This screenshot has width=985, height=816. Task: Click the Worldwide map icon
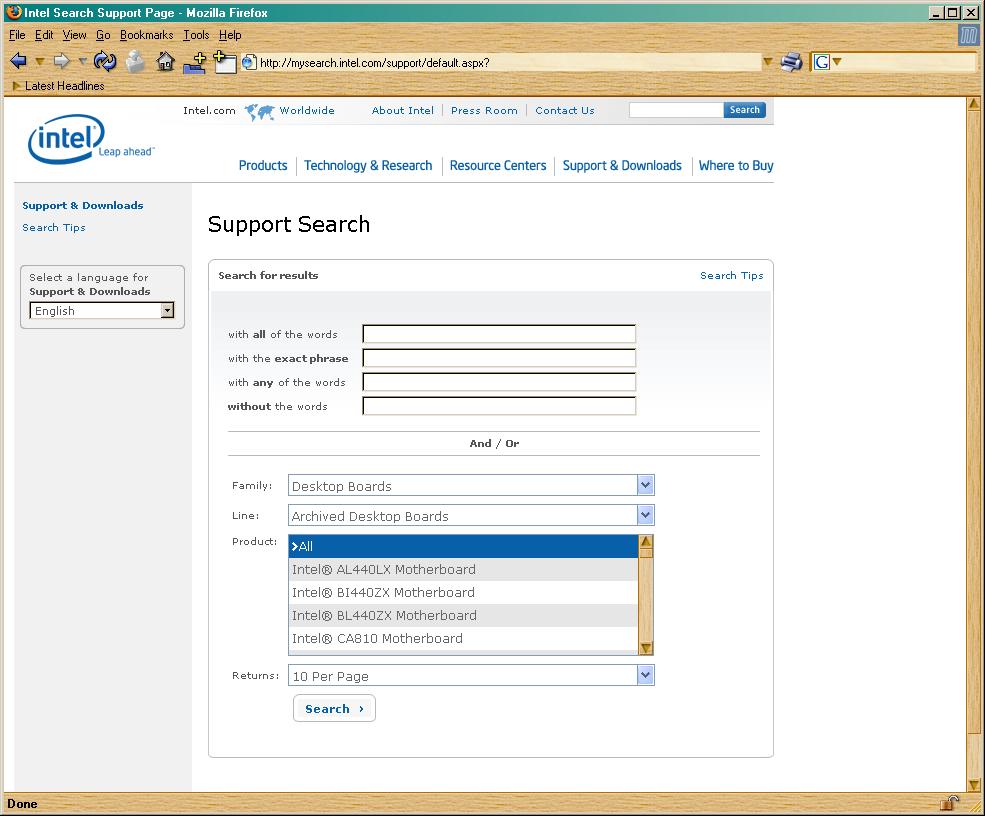(x=259, y=112)
